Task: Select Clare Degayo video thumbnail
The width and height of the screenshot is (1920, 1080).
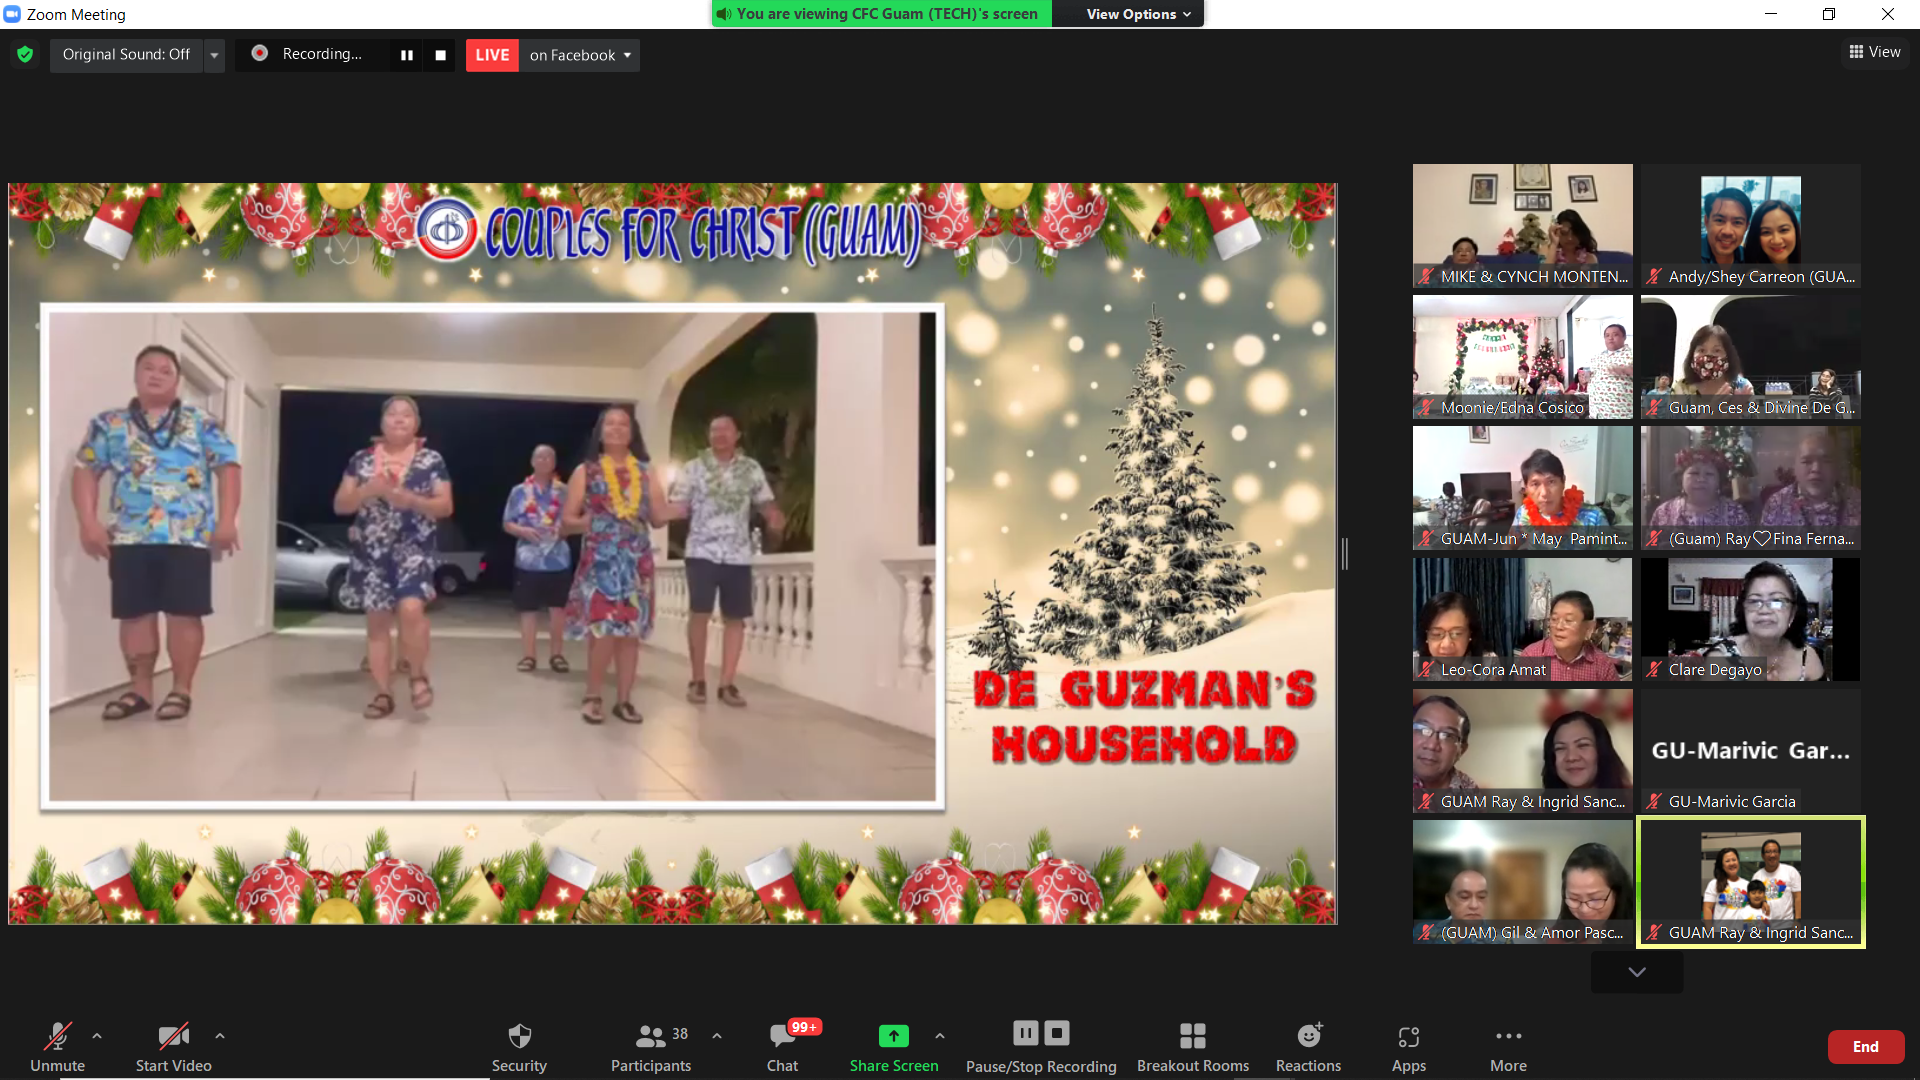Action: 1750,619
